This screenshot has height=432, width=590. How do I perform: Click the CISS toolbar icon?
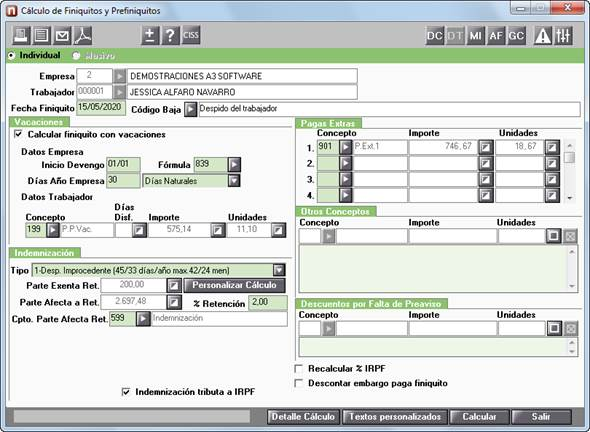point(191,36)
